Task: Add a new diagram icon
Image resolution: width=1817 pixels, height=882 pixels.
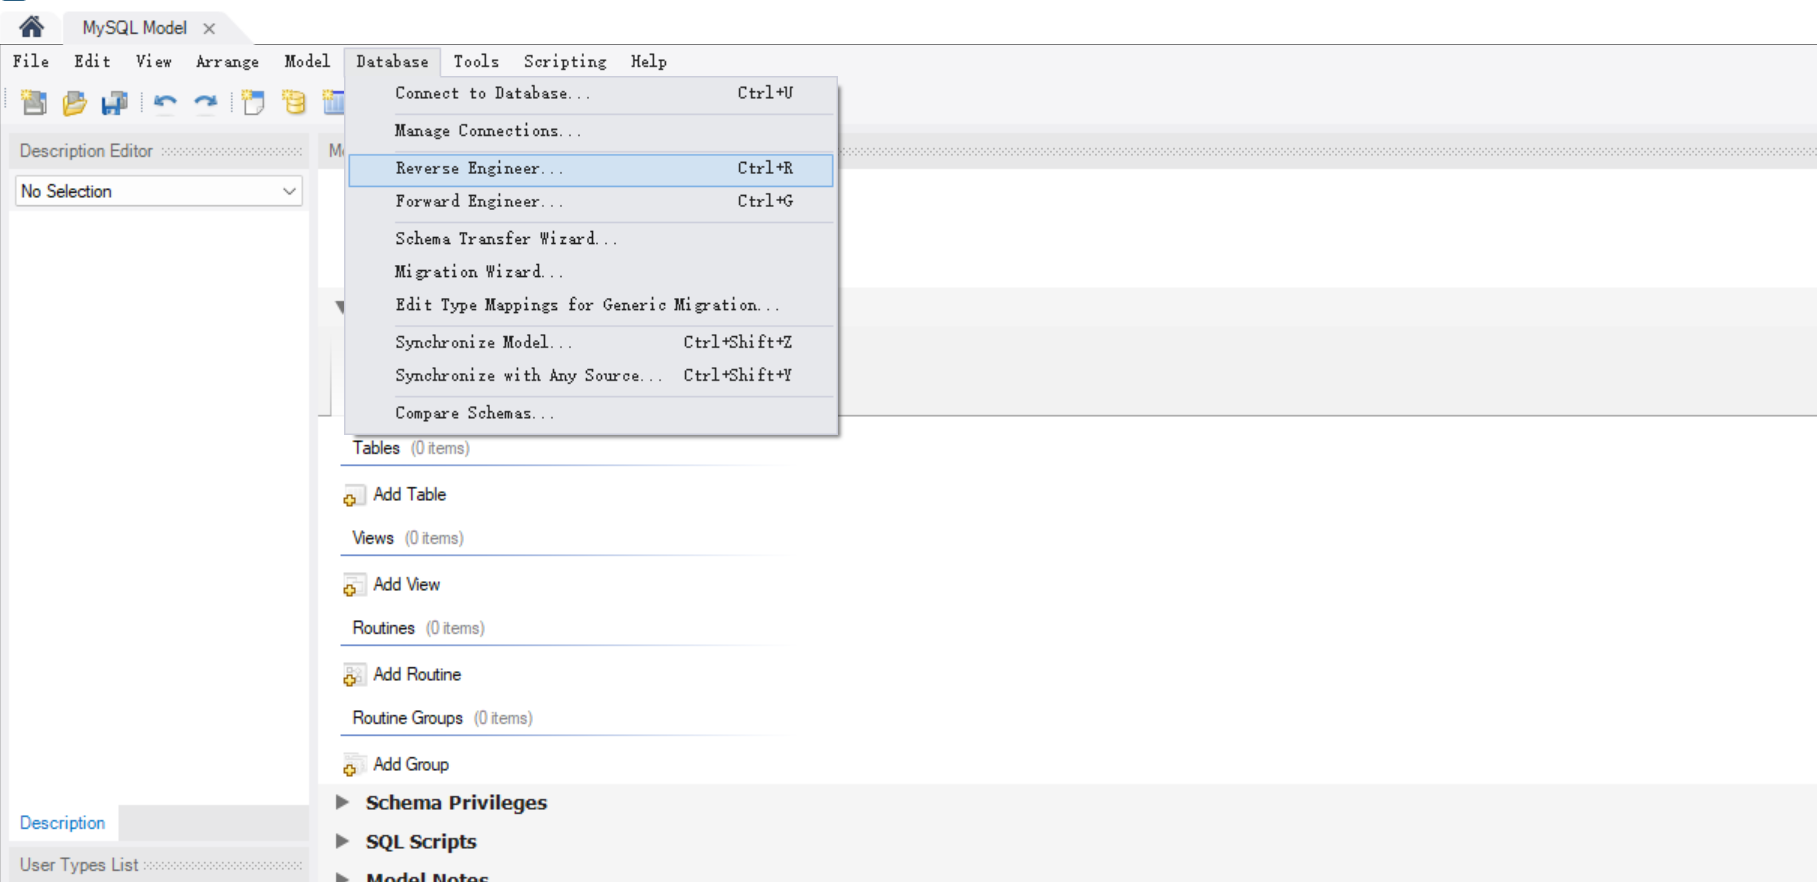Action: pyautogui.click(x=253, y=102)
